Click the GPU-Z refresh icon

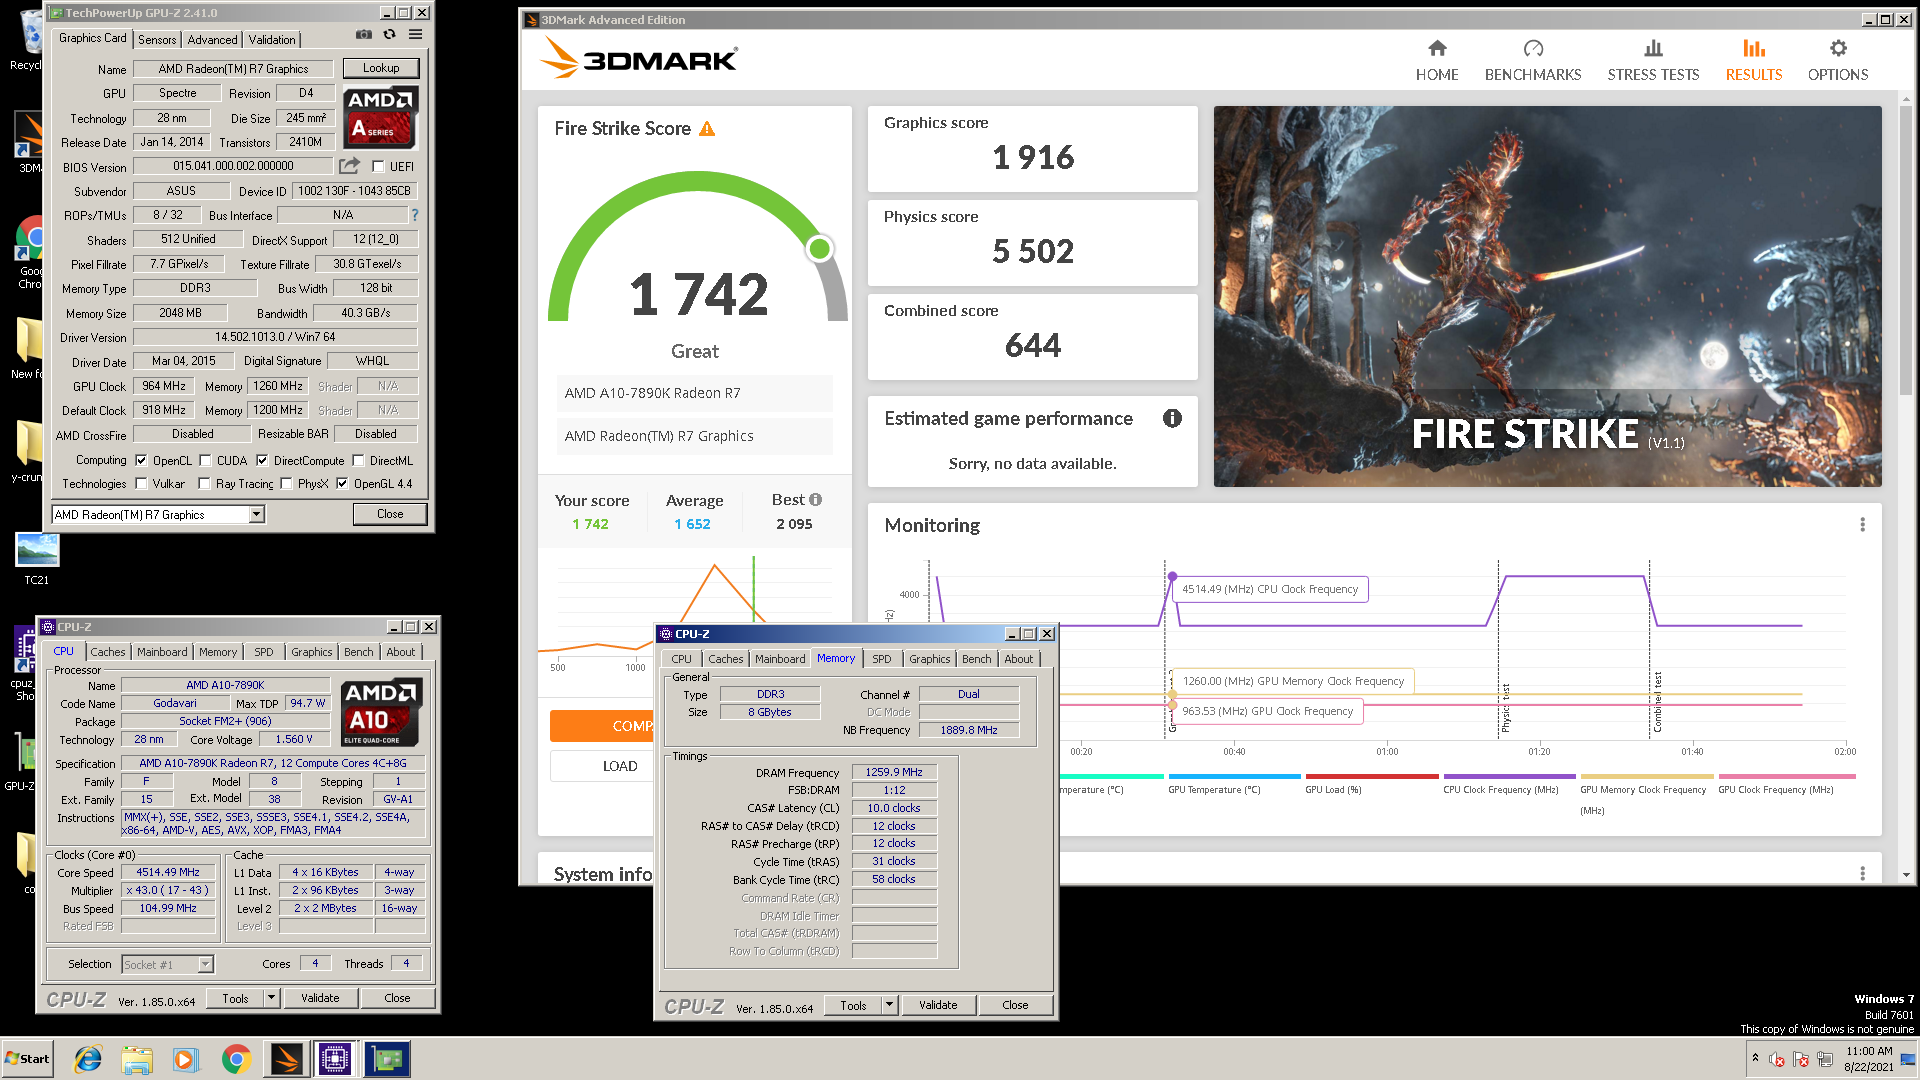point(389,35)
